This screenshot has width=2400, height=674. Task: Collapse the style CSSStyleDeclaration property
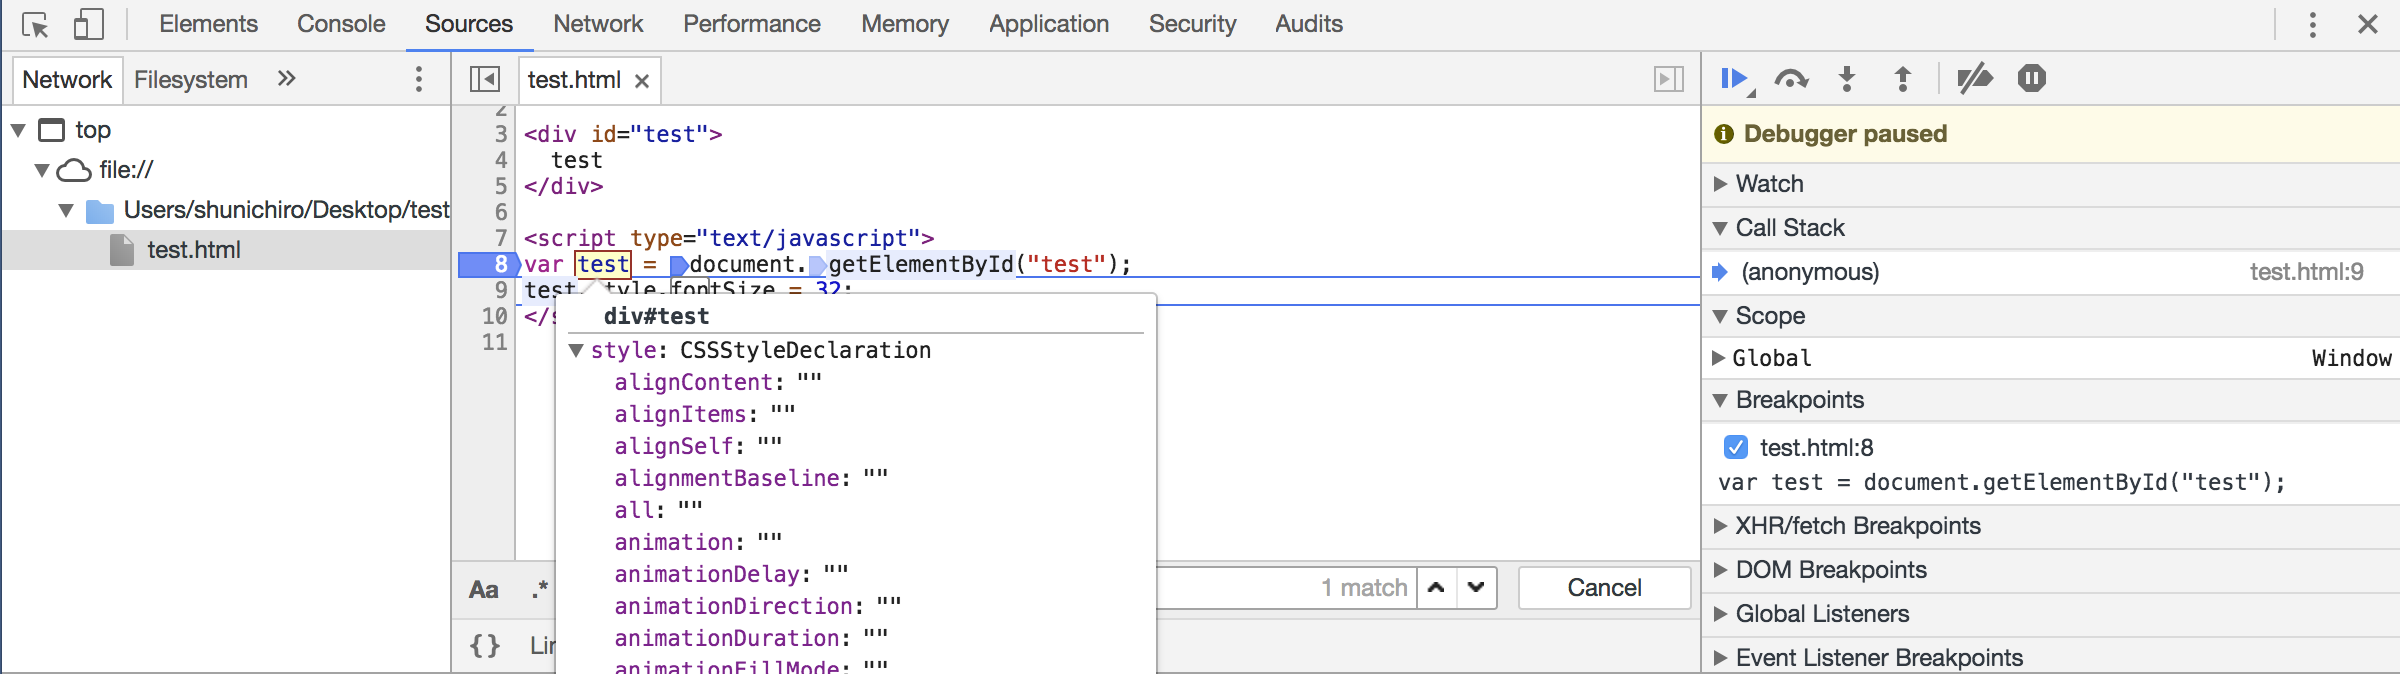pos(576,350)
